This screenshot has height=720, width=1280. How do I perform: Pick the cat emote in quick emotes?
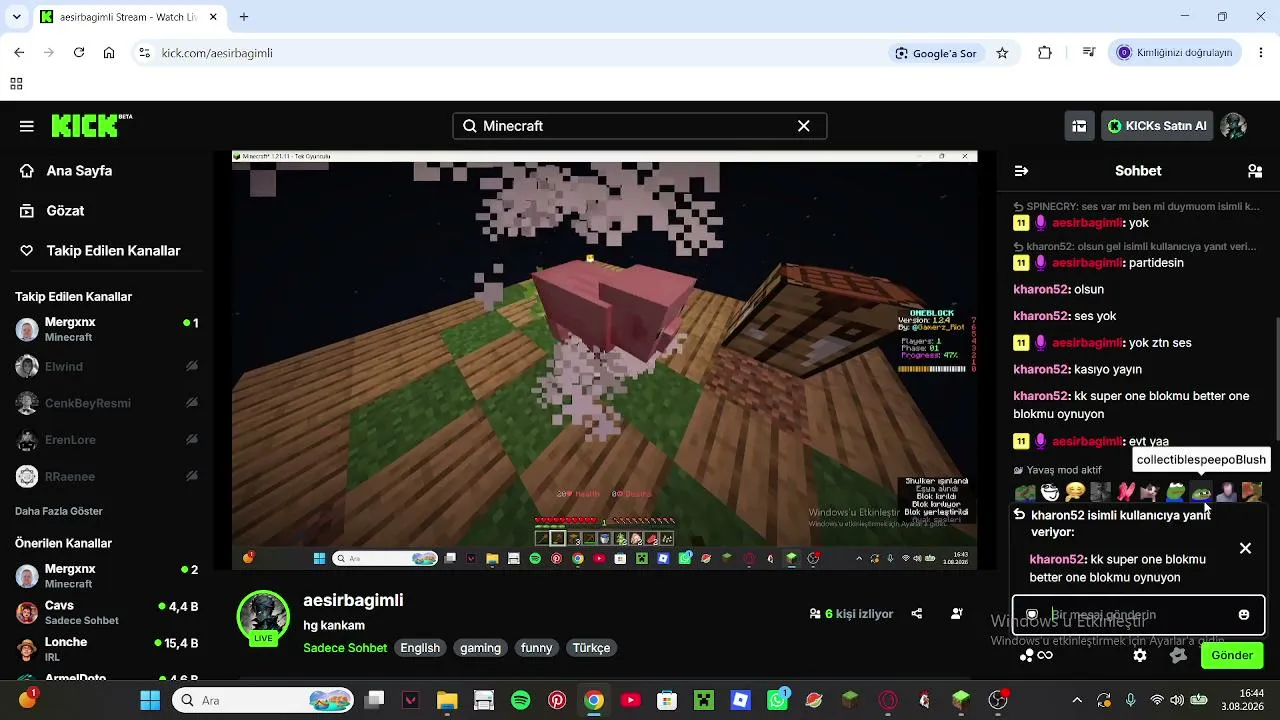pyautogui.click(x=1151, y=492)
